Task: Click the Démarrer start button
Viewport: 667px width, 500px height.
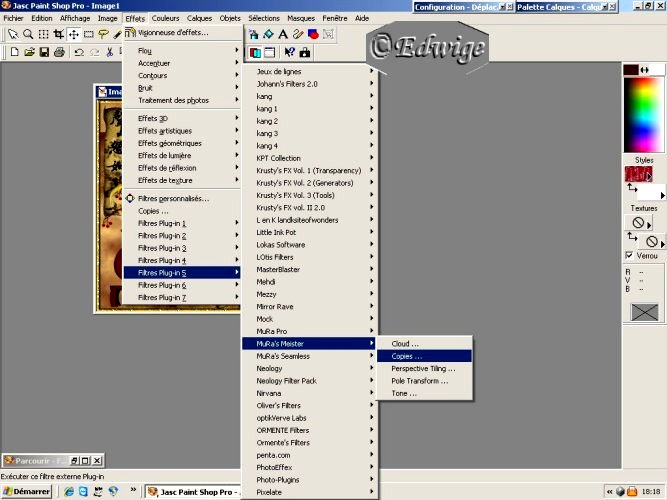Action: (26, 491)
